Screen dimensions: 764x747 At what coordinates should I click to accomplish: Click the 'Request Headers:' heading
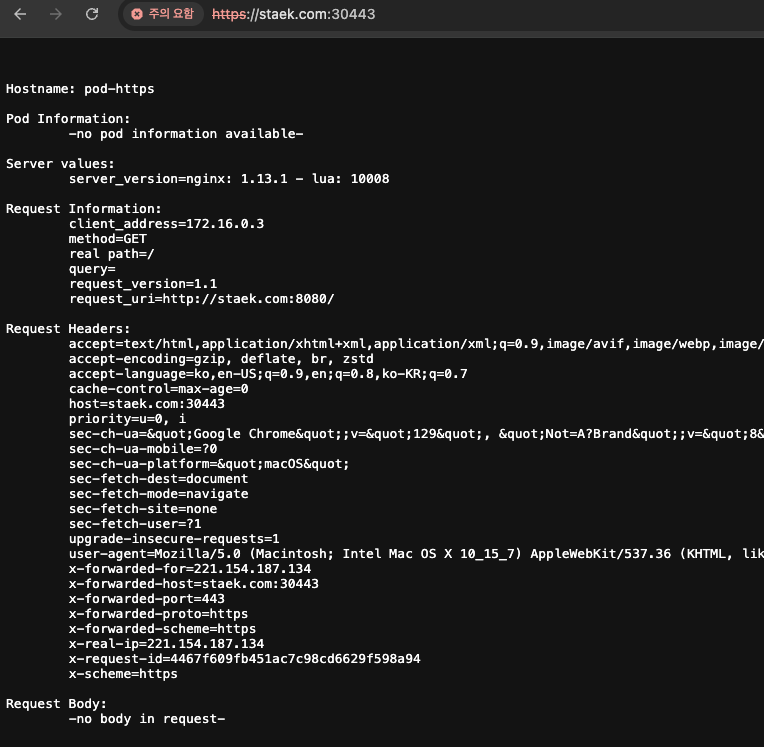pyautogui.click(x=68, y=329)
